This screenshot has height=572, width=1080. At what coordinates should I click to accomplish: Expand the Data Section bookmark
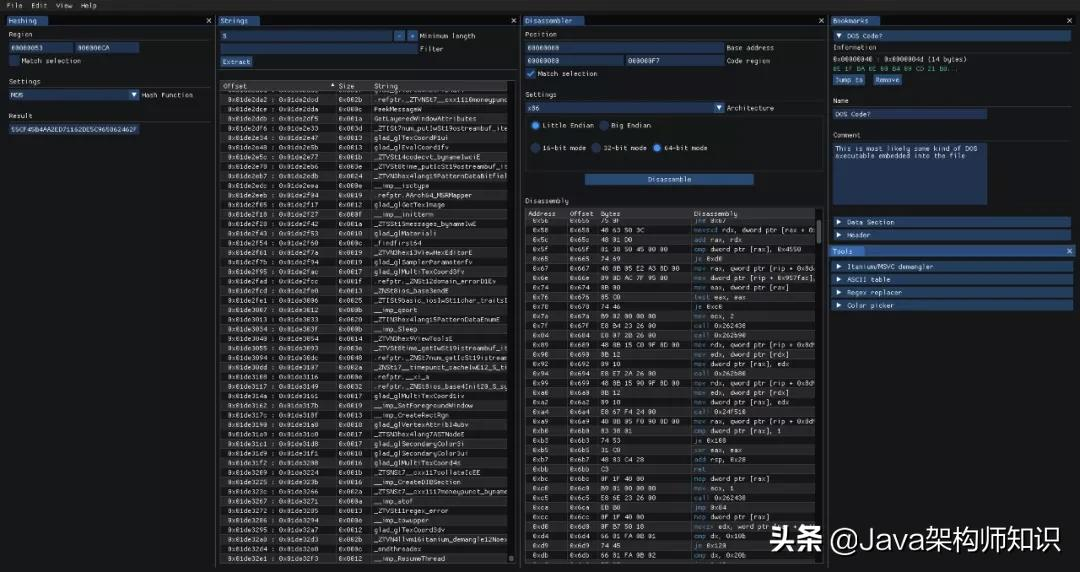(952, 222)
